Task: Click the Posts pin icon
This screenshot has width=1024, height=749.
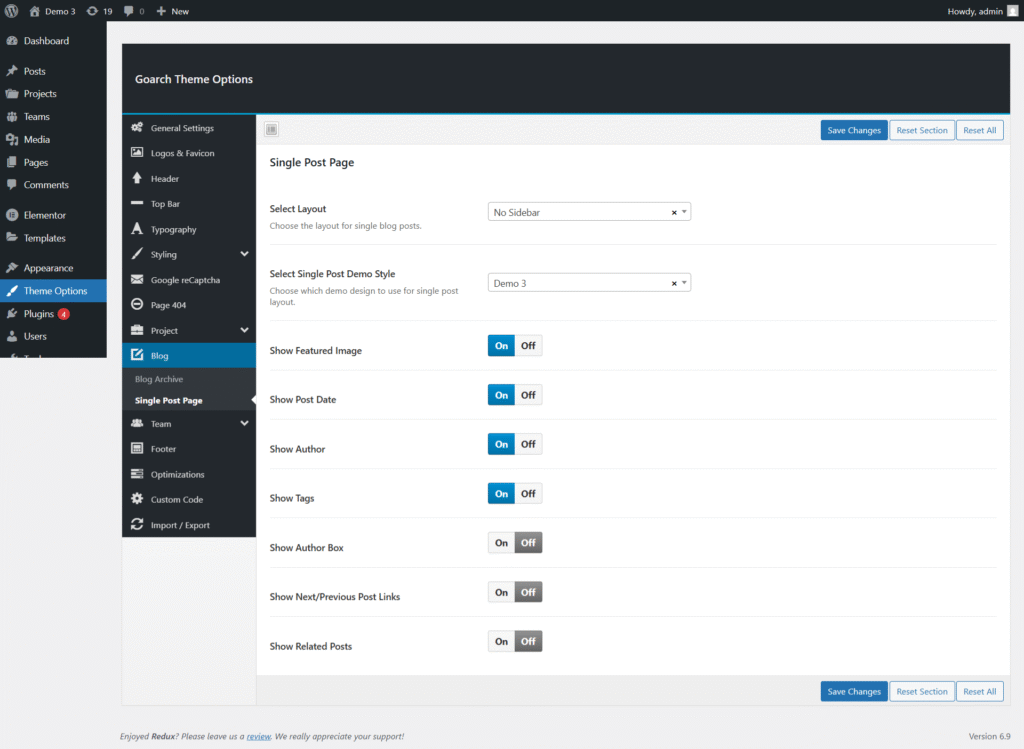Action: click(12, 71)
